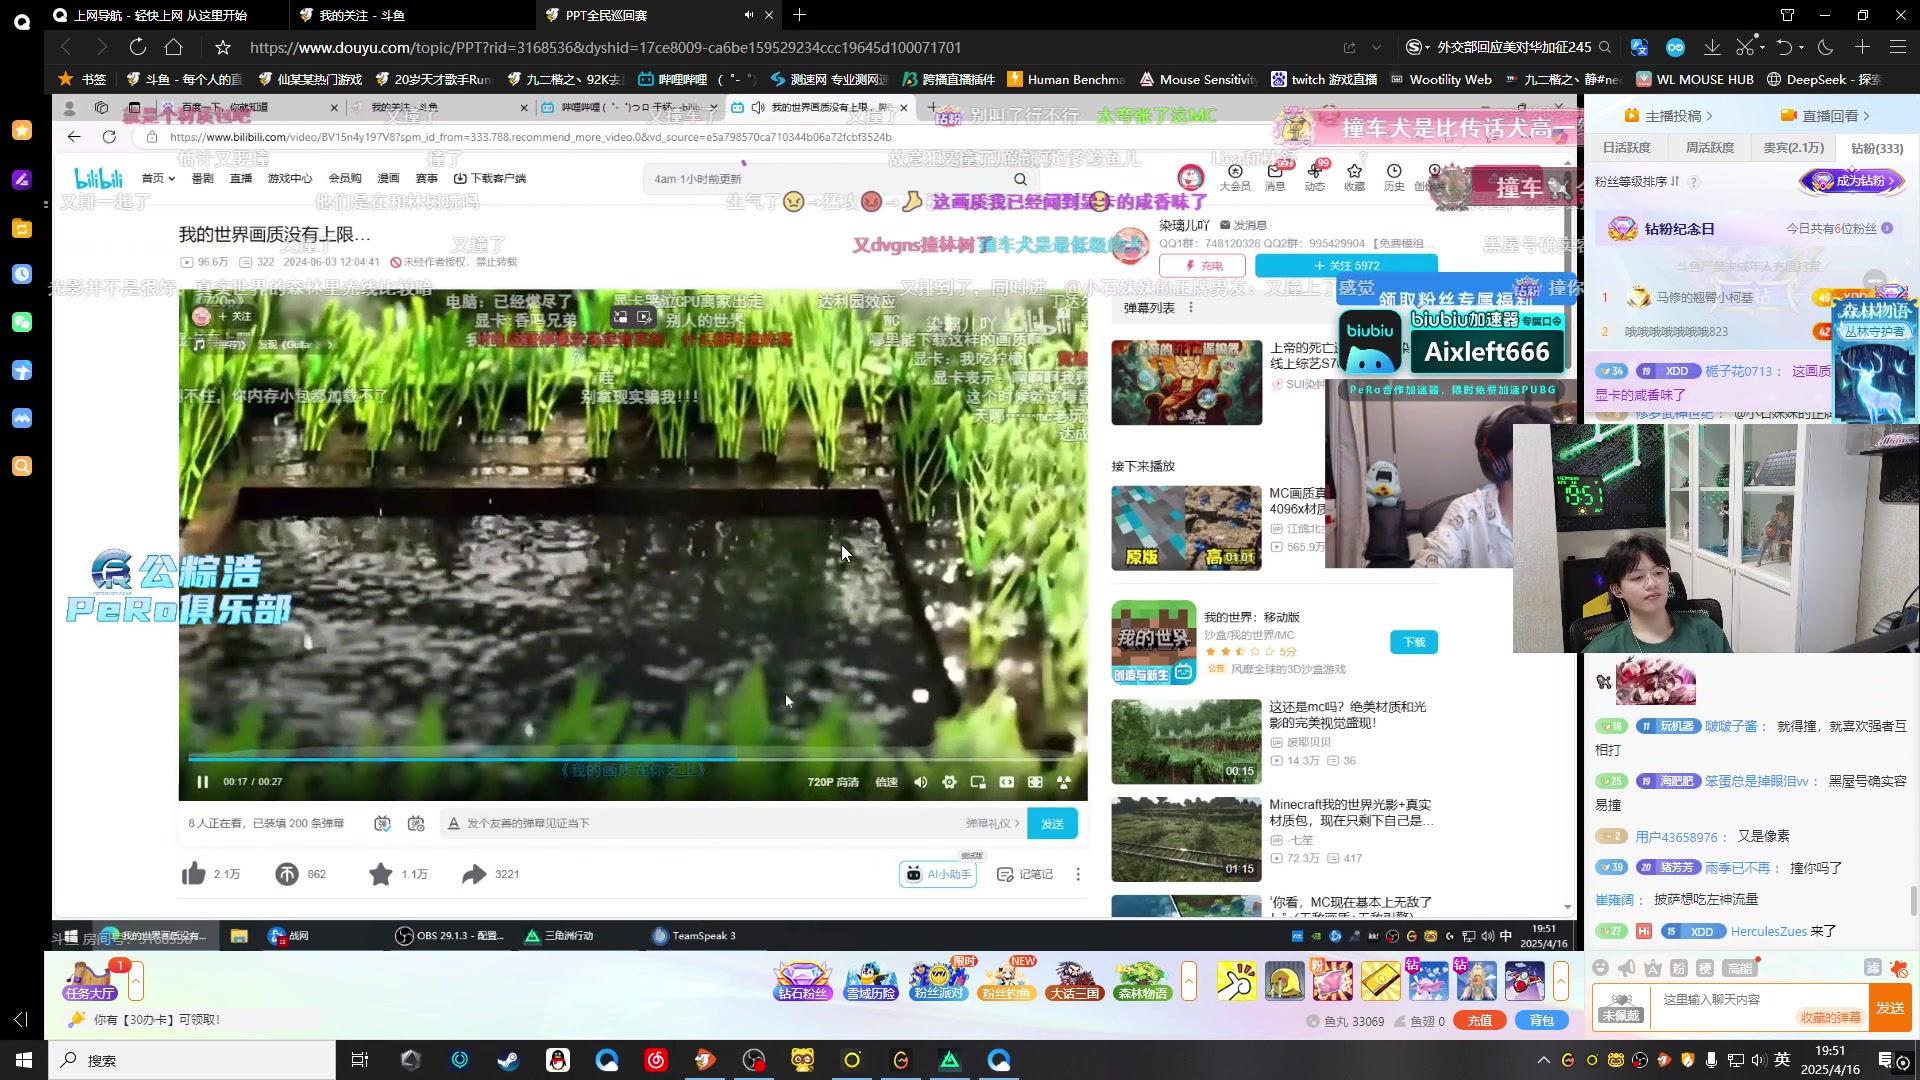Viewport: 1920px width, 1080px height.
Task: Open the AI小助手 assistant
Action: coord(938,874)
